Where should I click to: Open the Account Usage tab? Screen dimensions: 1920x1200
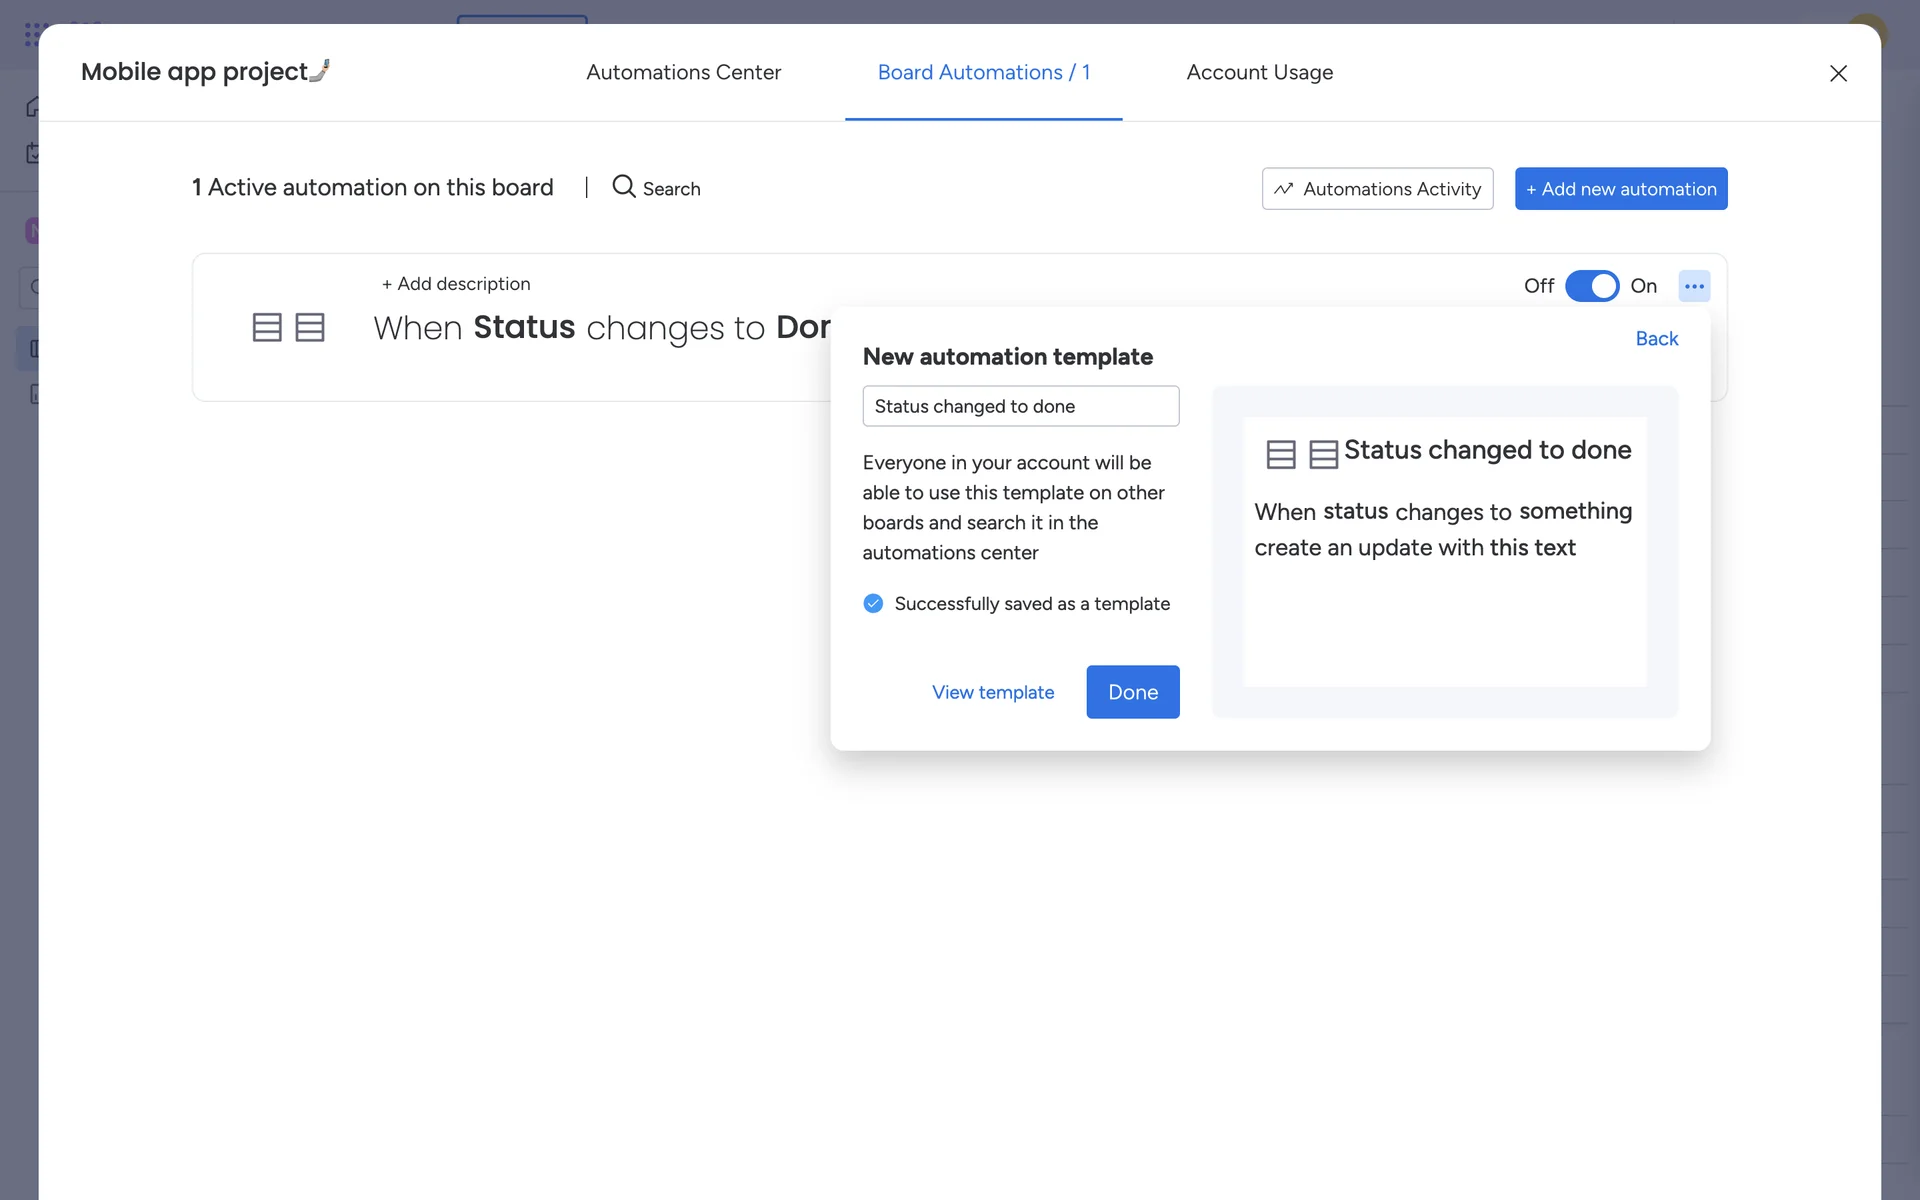1259,72
